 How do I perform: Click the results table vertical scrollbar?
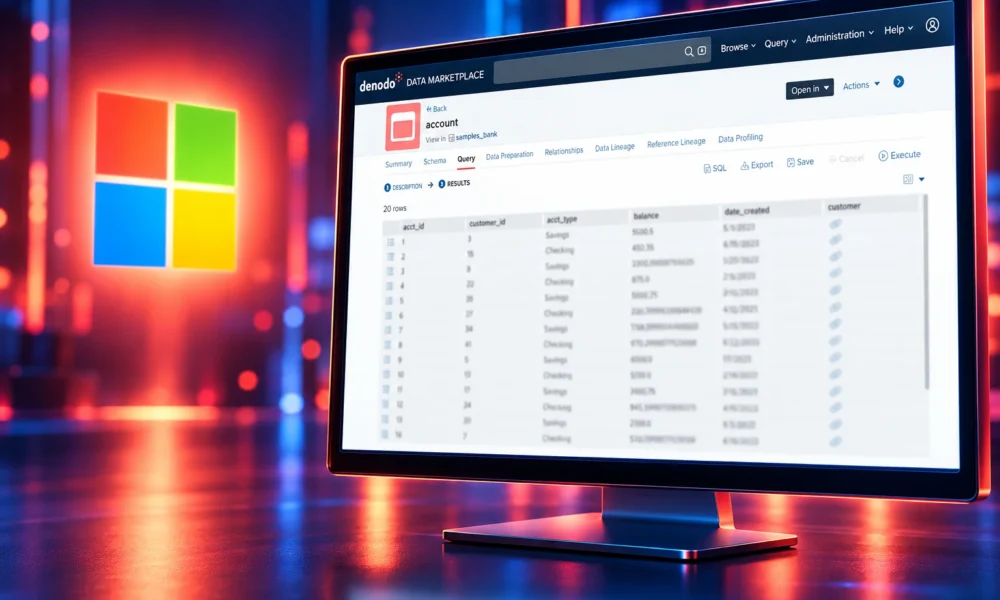click(x=926, y=293)
